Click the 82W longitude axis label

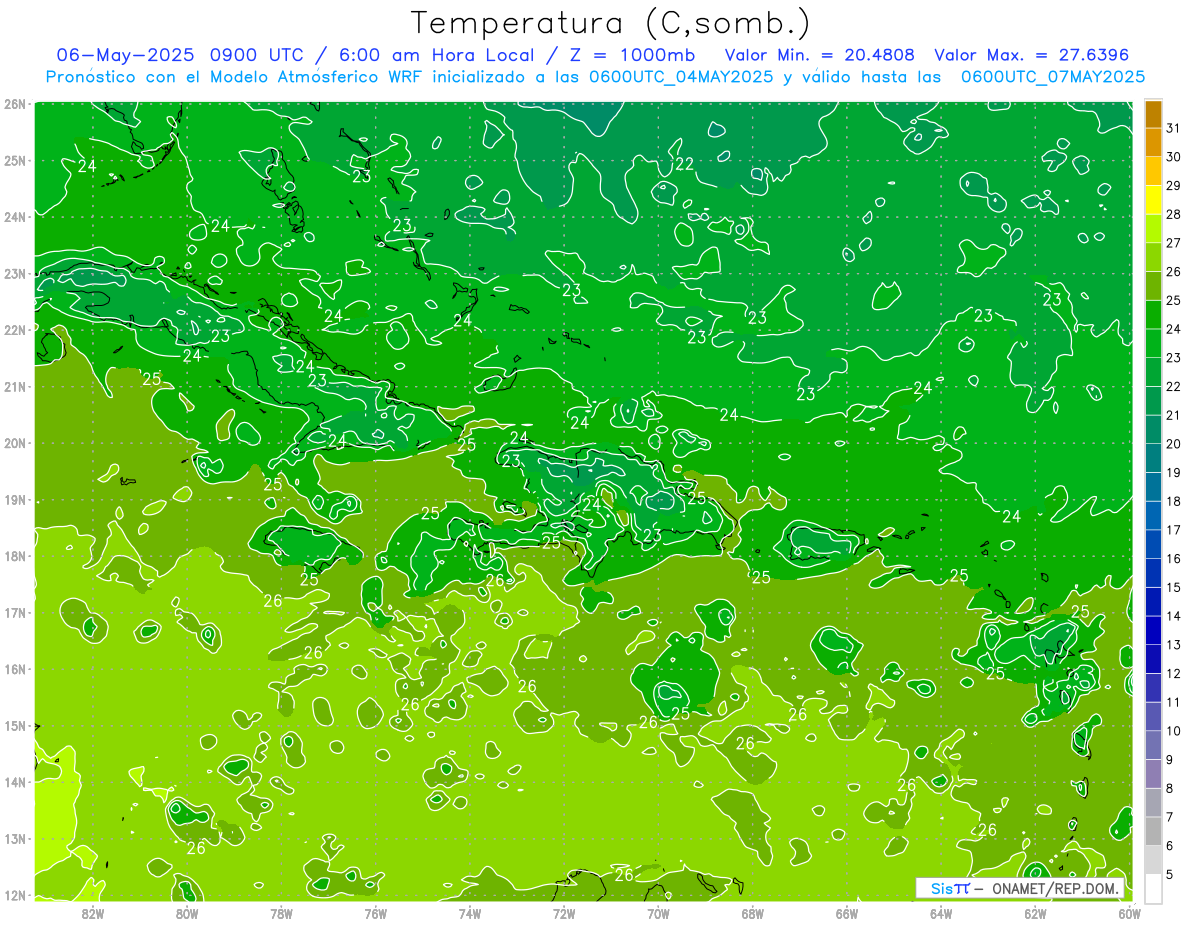click(x=93, y=914)
